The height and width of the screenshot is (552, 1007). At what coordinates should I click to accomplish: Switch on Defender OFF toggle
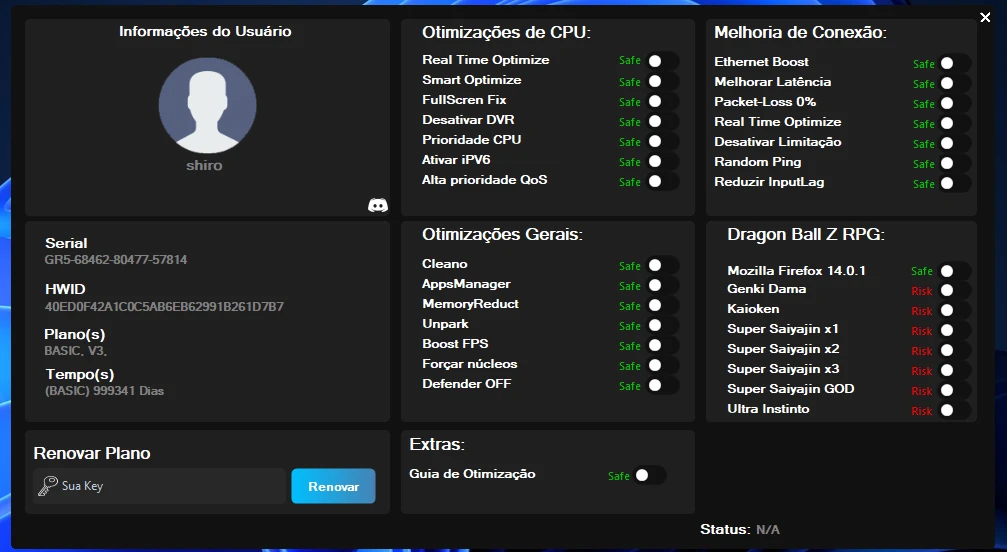[661, 385]
